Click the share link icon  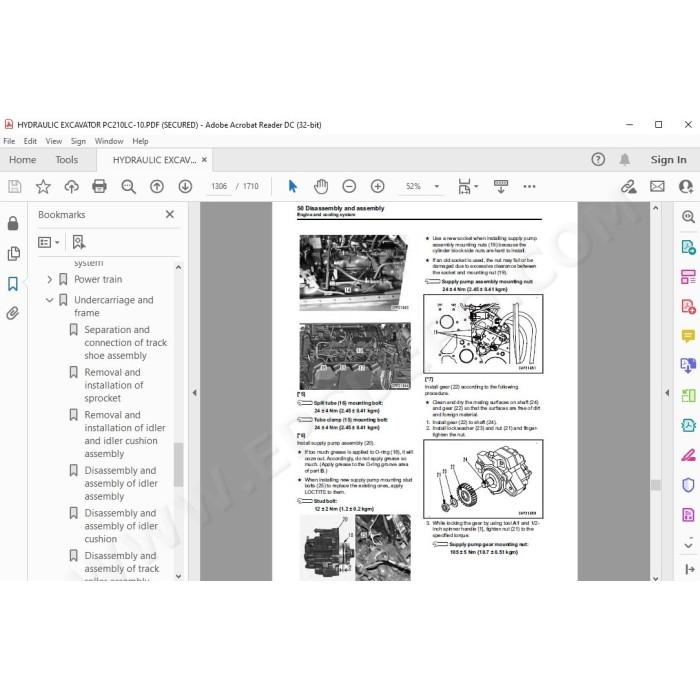tap(629, 186)
